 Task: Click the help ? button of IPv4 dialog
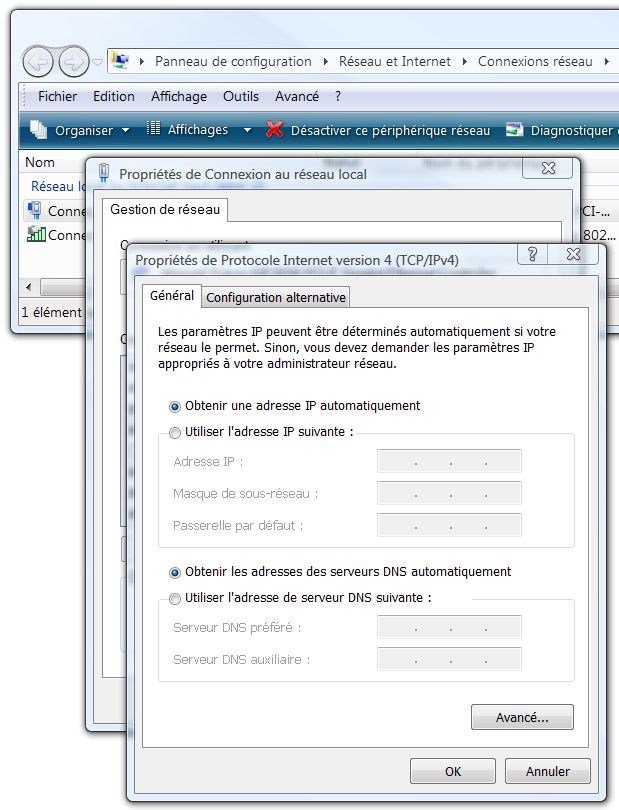532,254
